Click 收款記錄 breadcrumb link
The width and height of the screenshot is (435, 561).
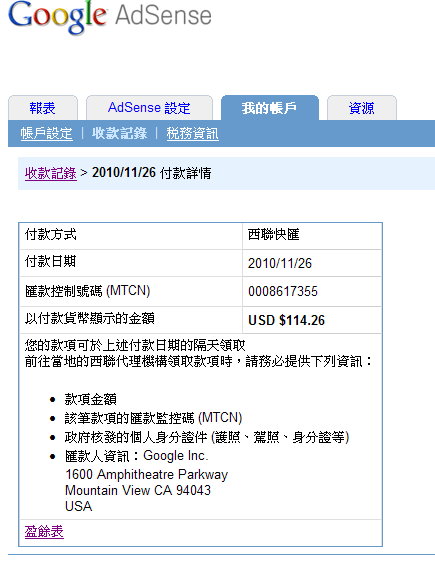coord(51,173)
